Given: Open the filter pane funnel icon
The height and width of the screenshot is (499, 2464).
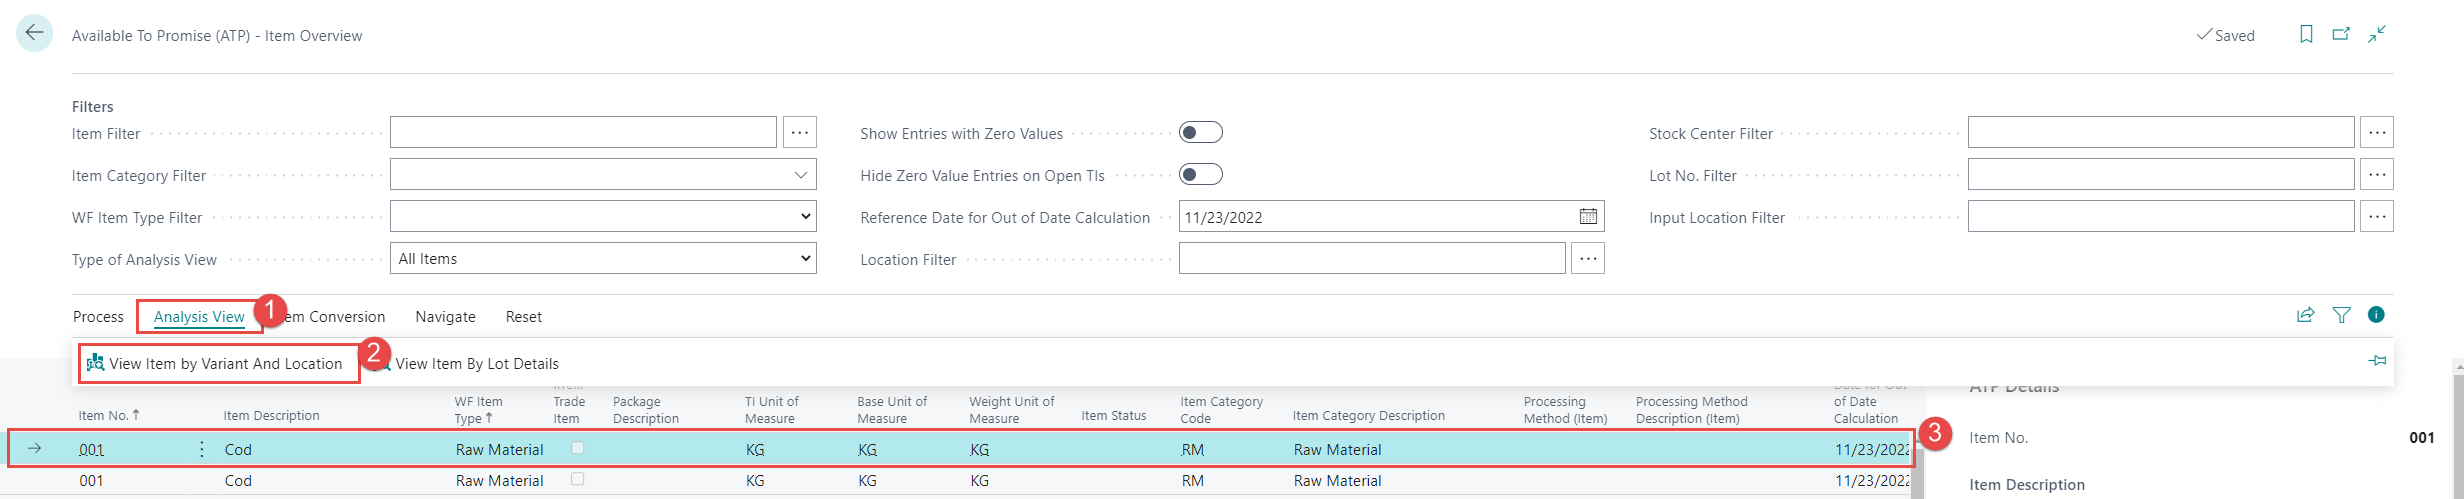Looking at the screenshot, I should pyautogui.click(x=2341, y=315).
